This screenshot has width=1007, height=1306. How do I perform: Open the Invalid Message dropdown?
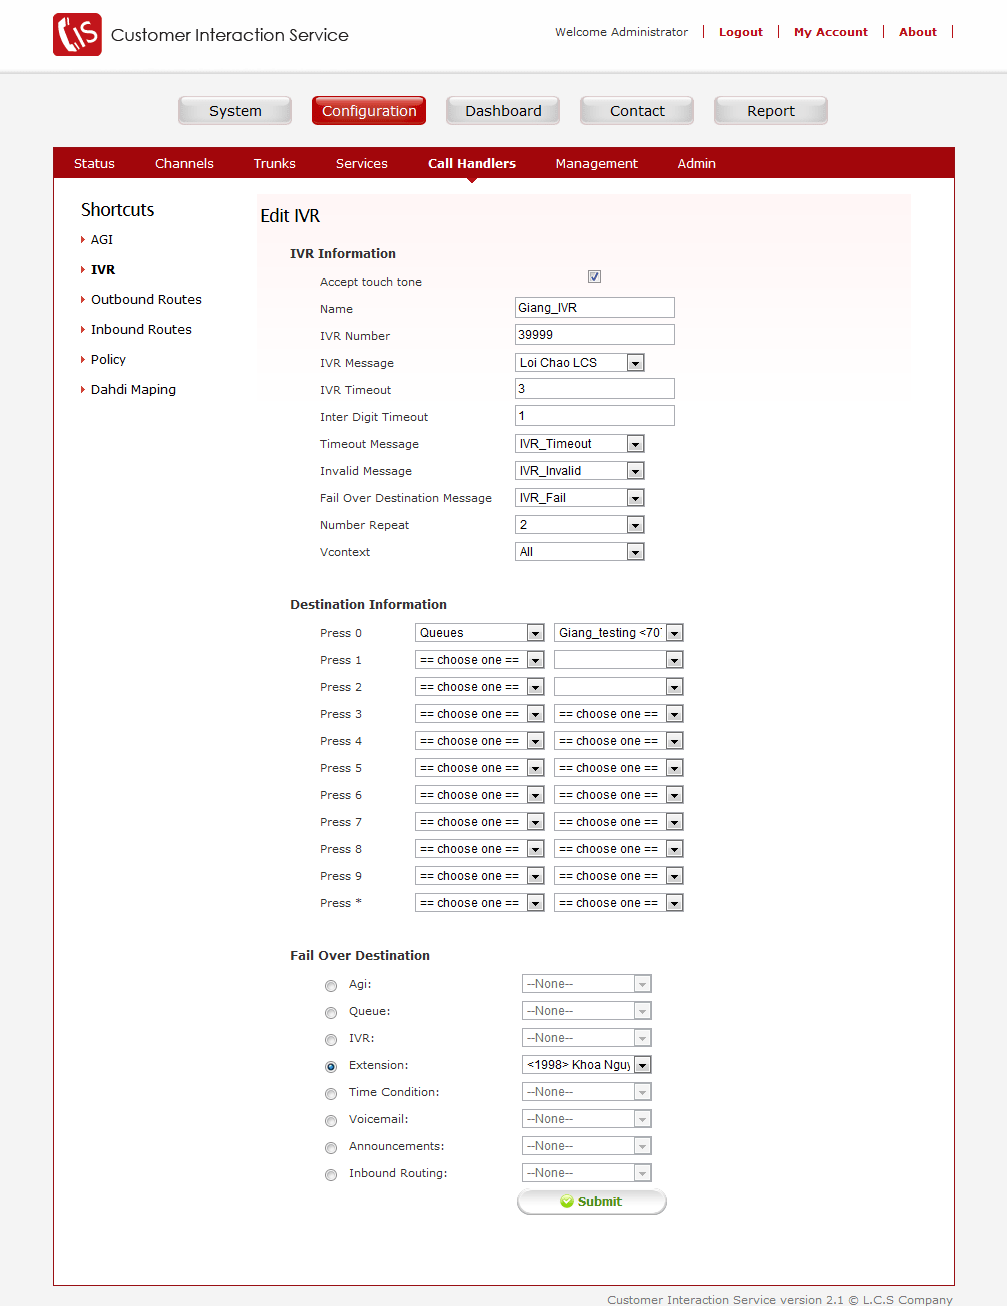point(580,471)
